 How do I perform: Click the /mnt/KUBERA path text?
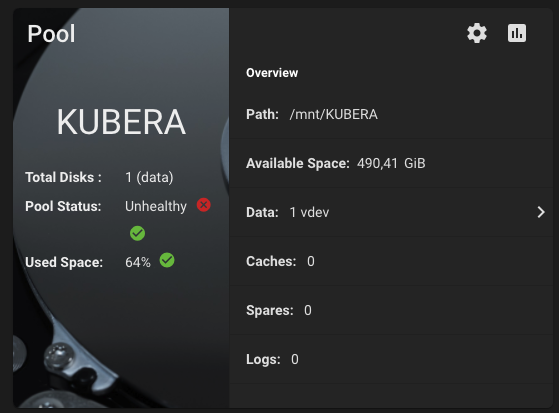tap(333, 114)
